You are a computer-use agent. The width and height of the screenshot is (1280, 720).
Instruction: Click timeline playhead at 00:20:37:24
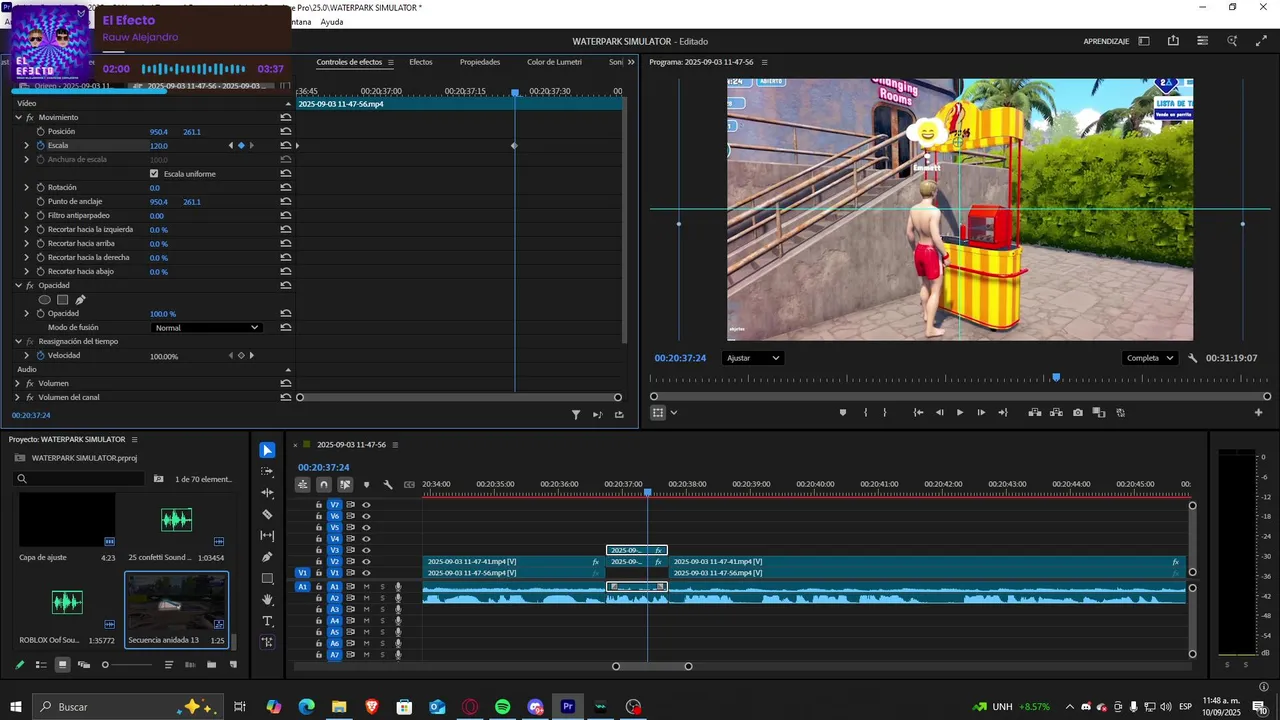(648, 492)
